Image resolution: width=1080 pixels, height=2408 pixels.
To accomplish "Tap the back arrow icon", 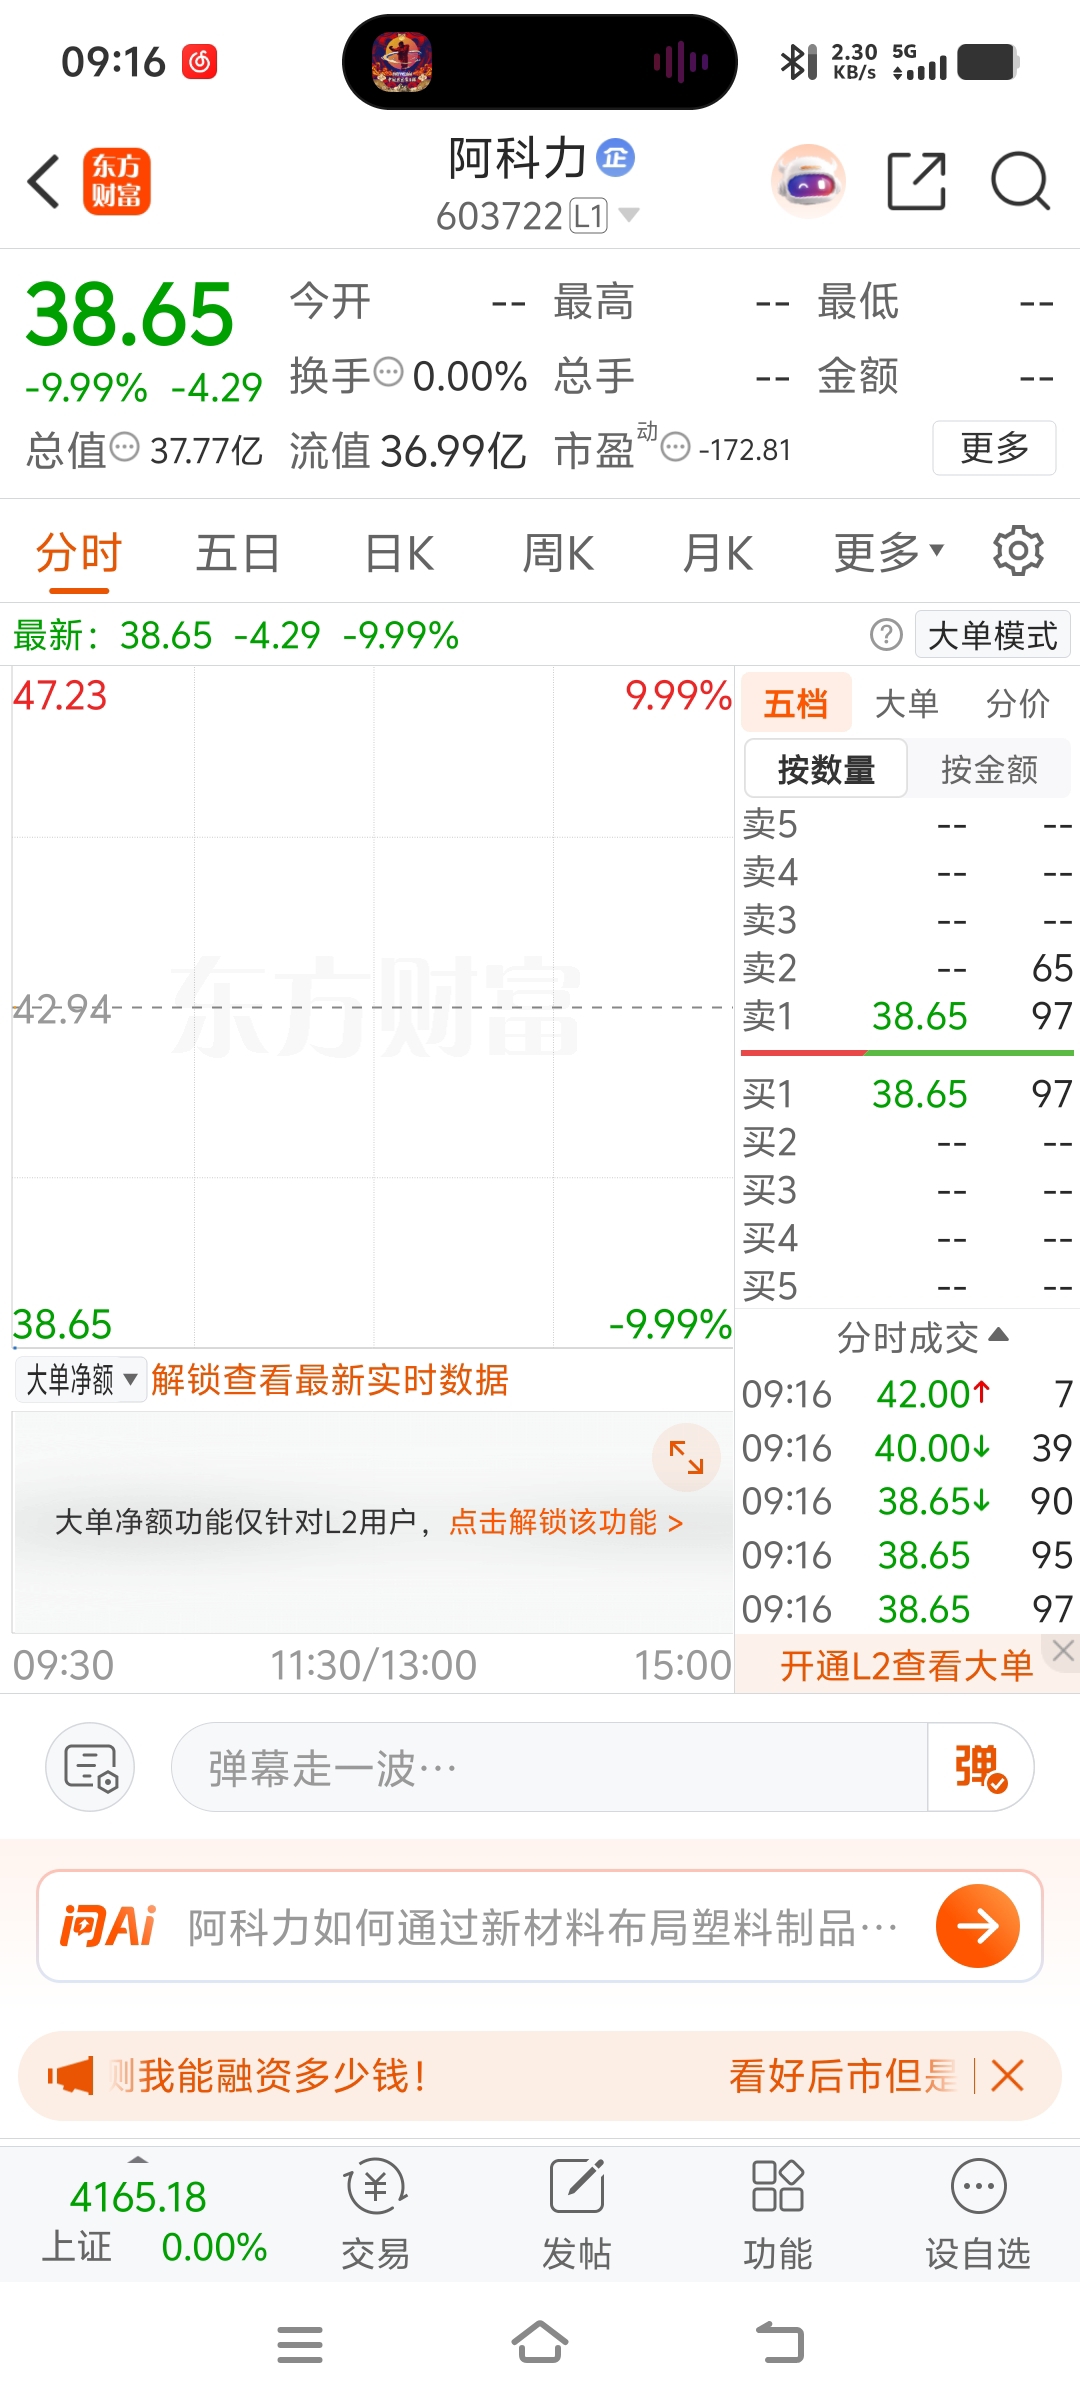I will pyautogui.click(x=44, y=181).
